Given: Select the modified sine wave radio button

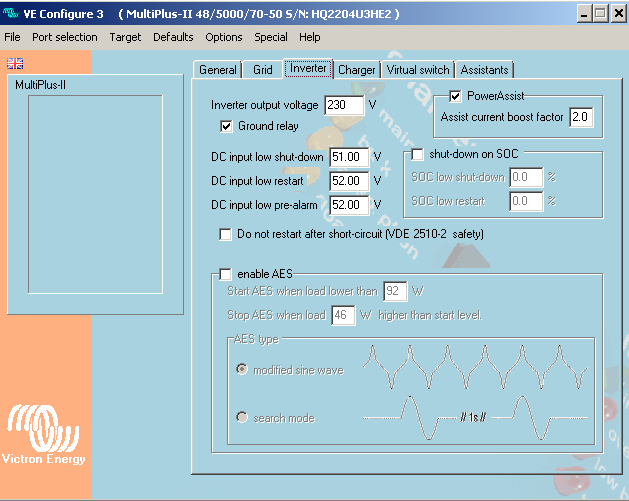Looking at the screenshot, I should pos(242,369).
